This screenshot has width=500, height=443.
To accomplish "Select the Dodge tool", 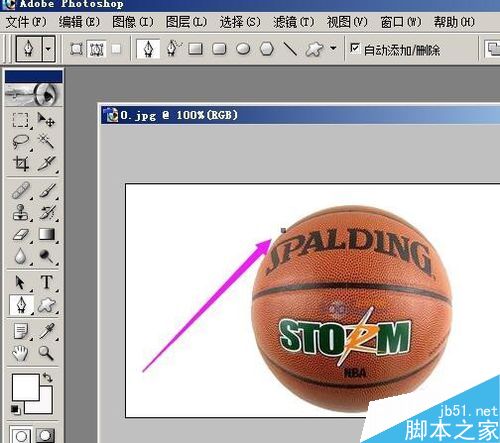I will pyautogui.click(x=47, y=256).
